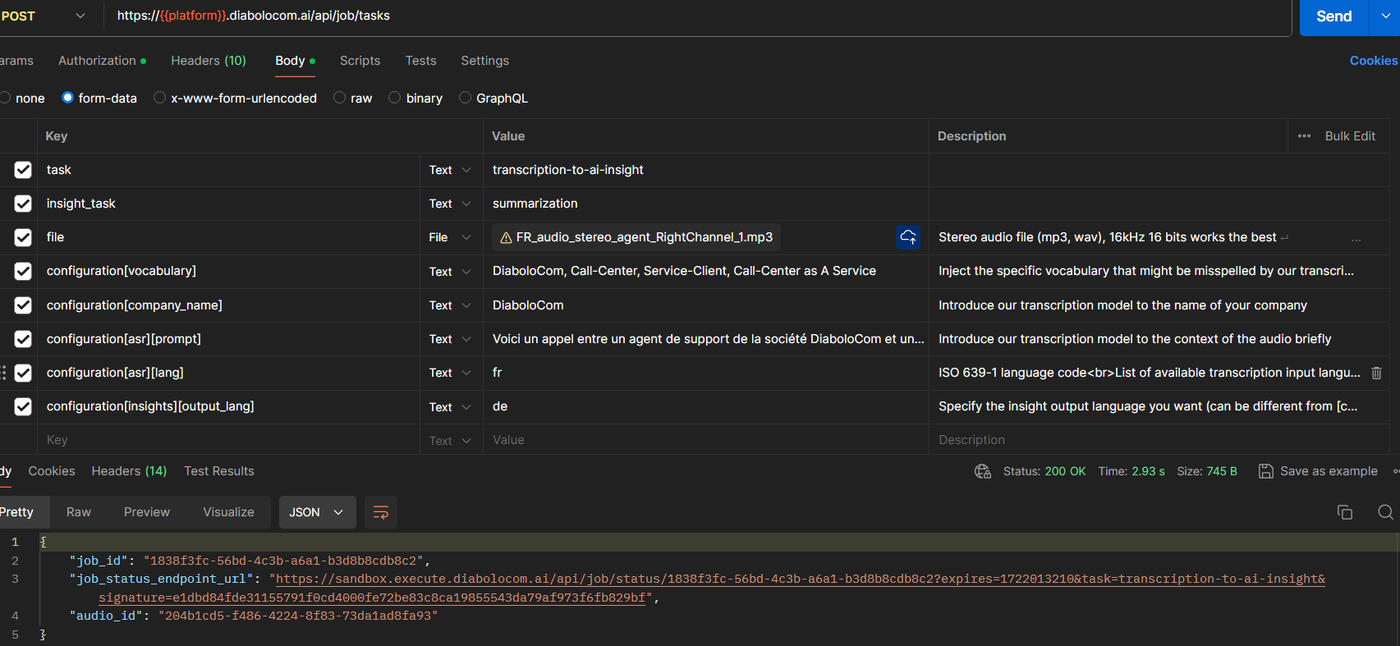1400x646 pixels.
Task: Delete the configuration[asr][lang] row with trash icon
Action: click(x=1376, y=373)
